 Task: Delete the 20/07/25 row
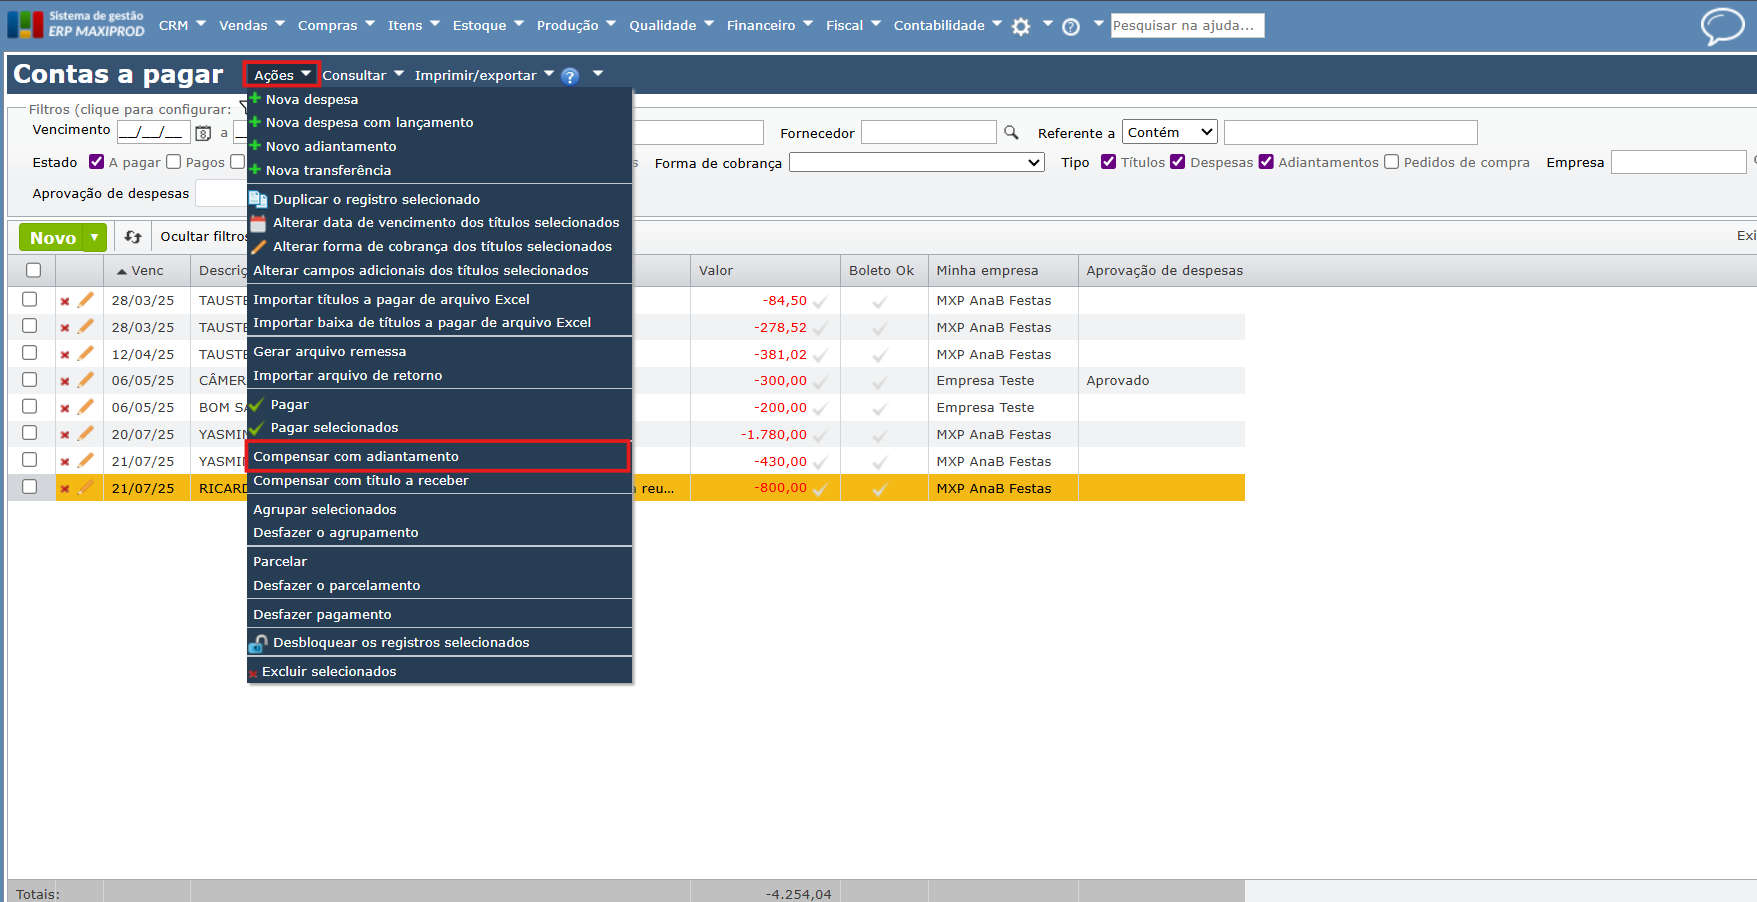(x=65, y=435)
